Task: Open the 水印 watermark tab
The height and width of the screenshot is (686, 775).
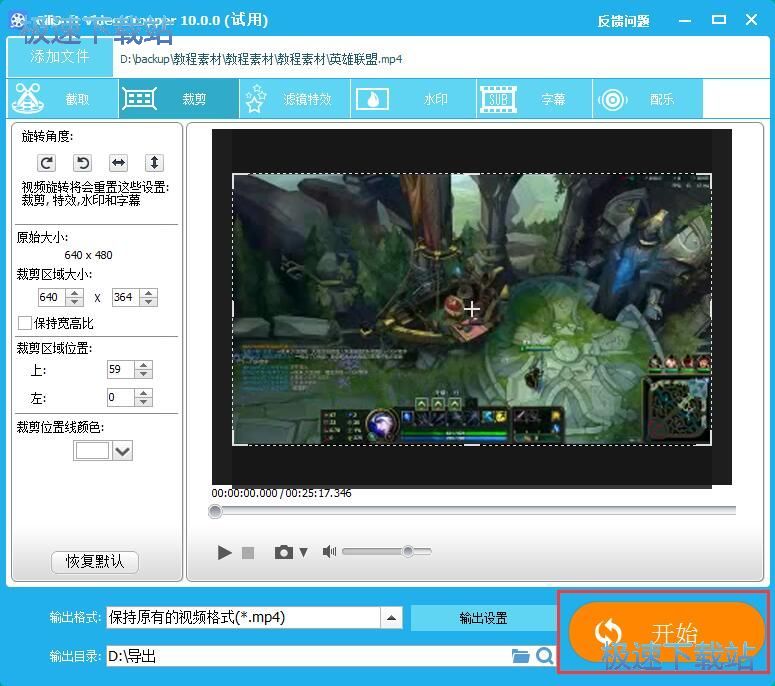Action: [413, 98]
